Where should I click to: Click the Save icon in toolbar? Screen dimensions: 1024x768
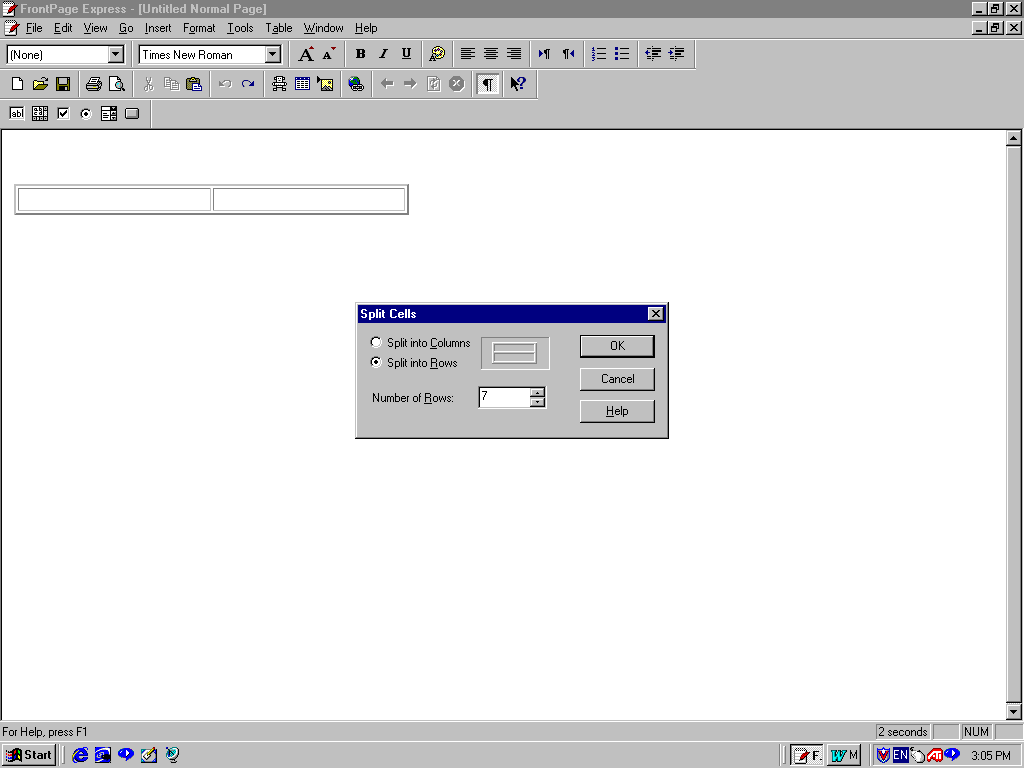[x=62, y=84]
